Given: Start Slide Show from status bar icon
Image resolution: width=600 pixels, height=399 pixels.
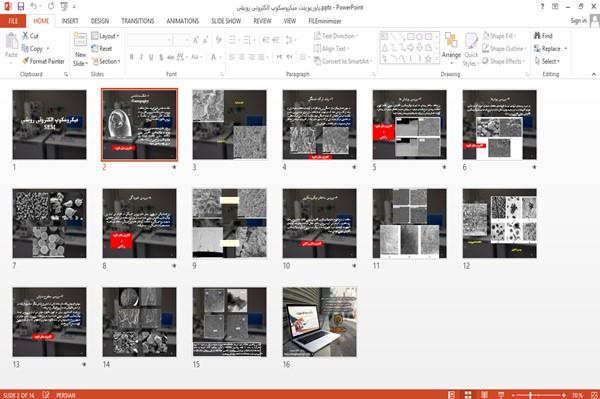Looking at the screenshot, I should click(501, 395).
